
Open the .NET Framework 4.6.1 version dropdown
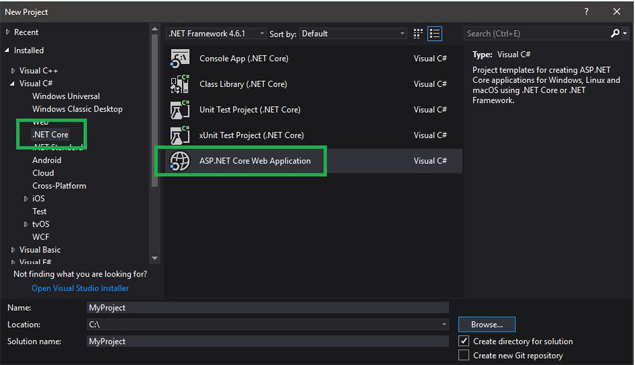pos(216,34)
